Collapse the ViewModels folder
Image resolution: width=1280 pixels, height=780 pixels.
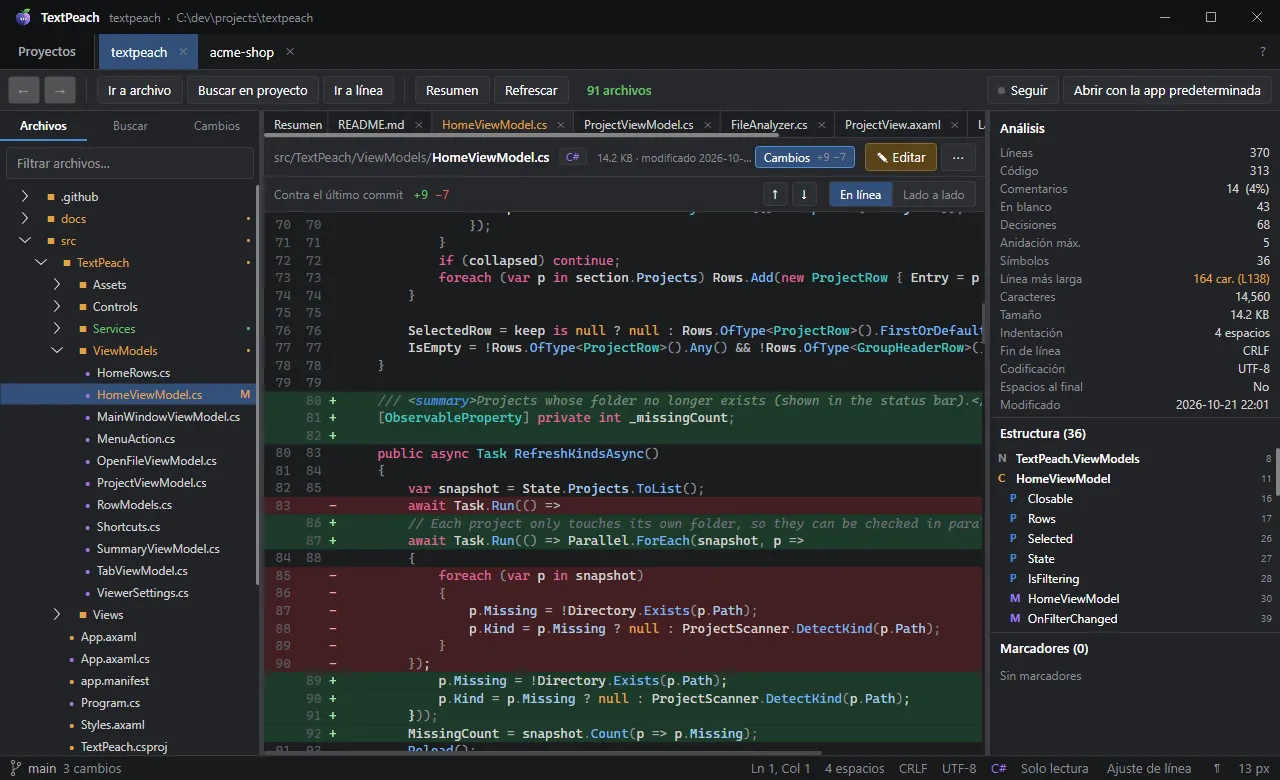[x=57, y=351]
